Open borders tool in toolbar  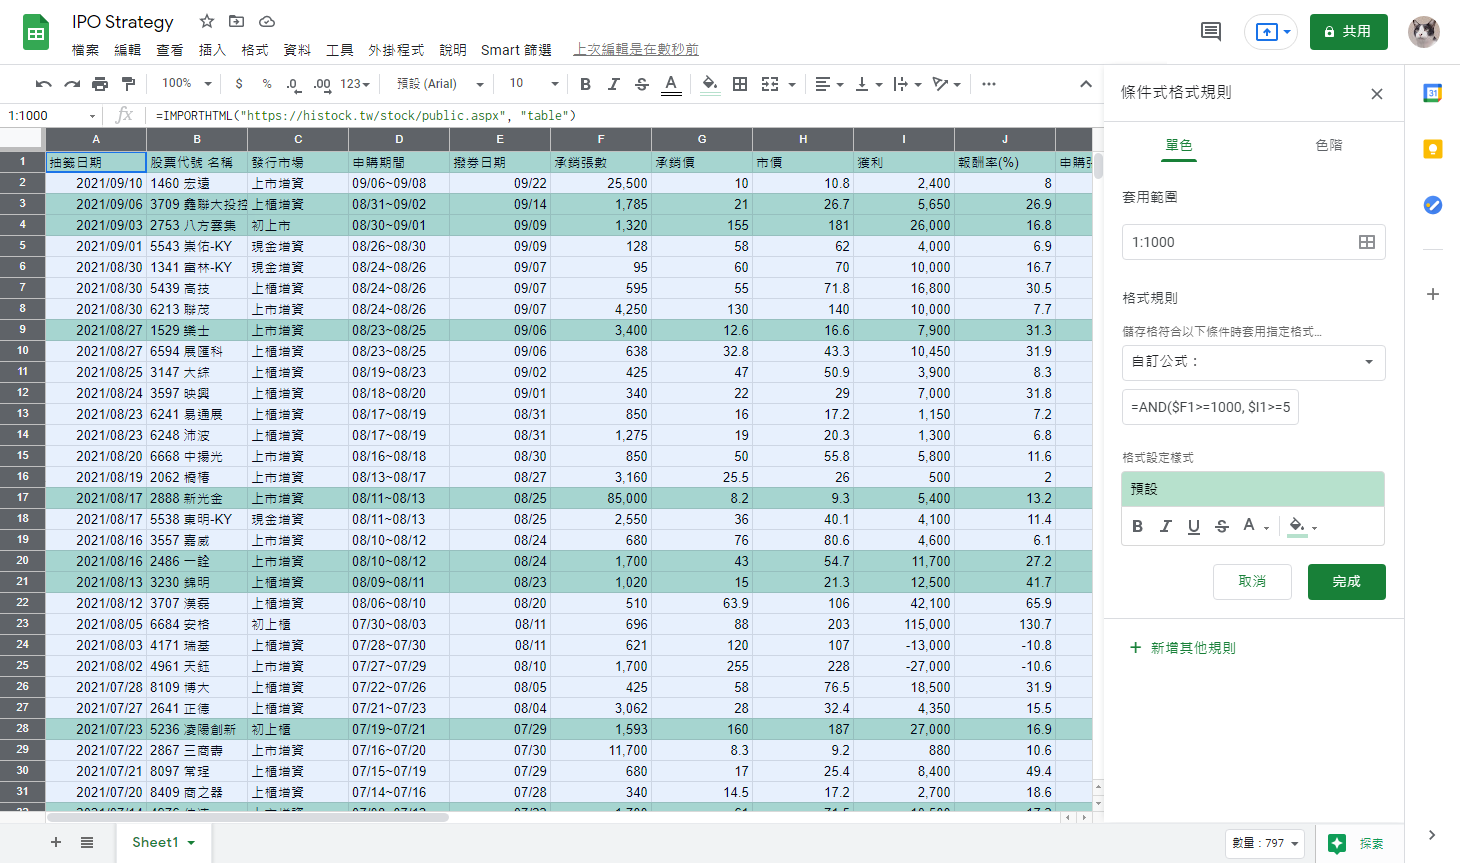[x=740, y=84]
